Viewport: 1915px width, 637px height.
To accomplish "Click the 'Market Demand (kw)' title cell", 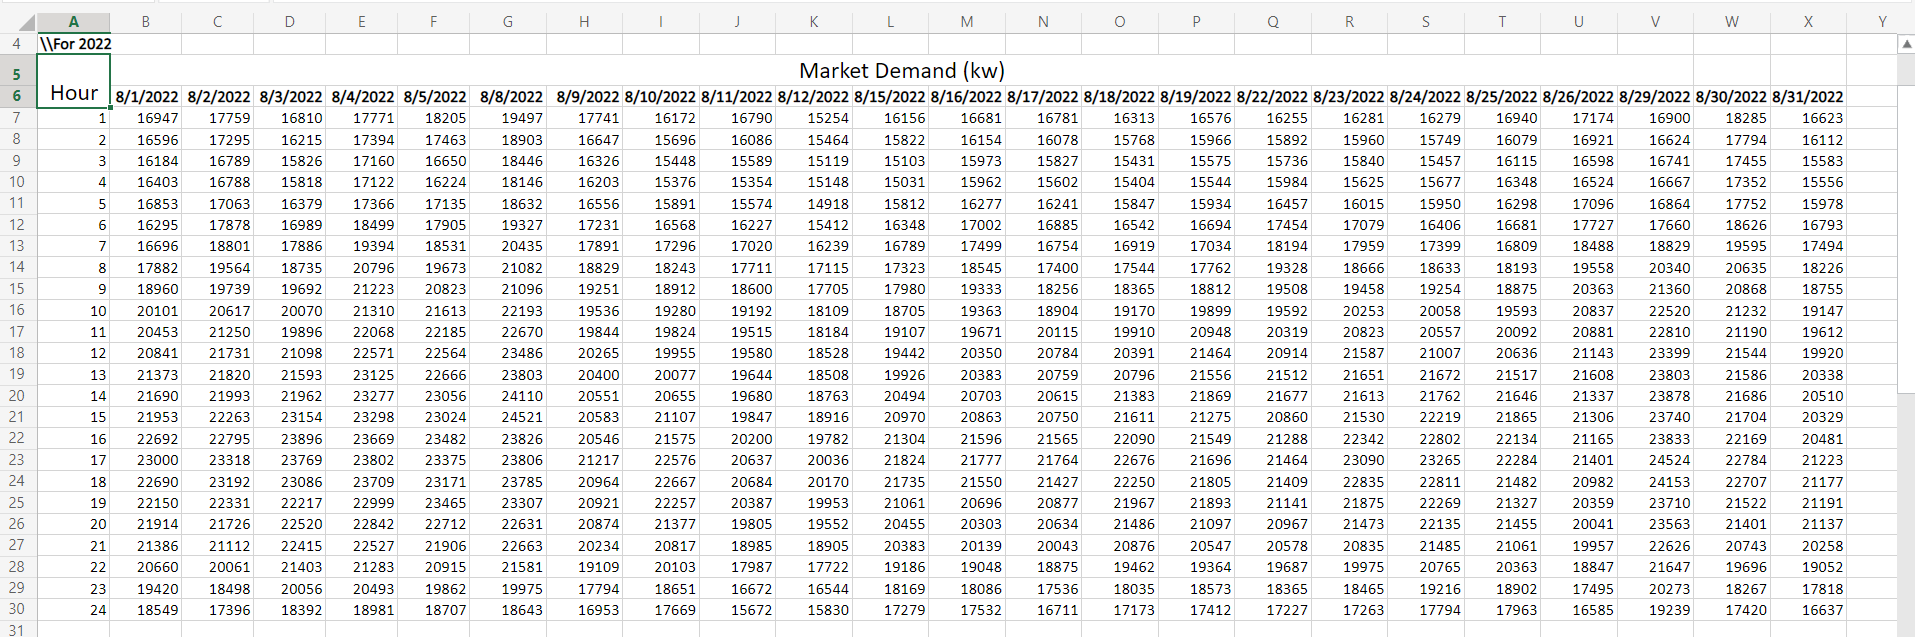I will [x=902, y=70].
